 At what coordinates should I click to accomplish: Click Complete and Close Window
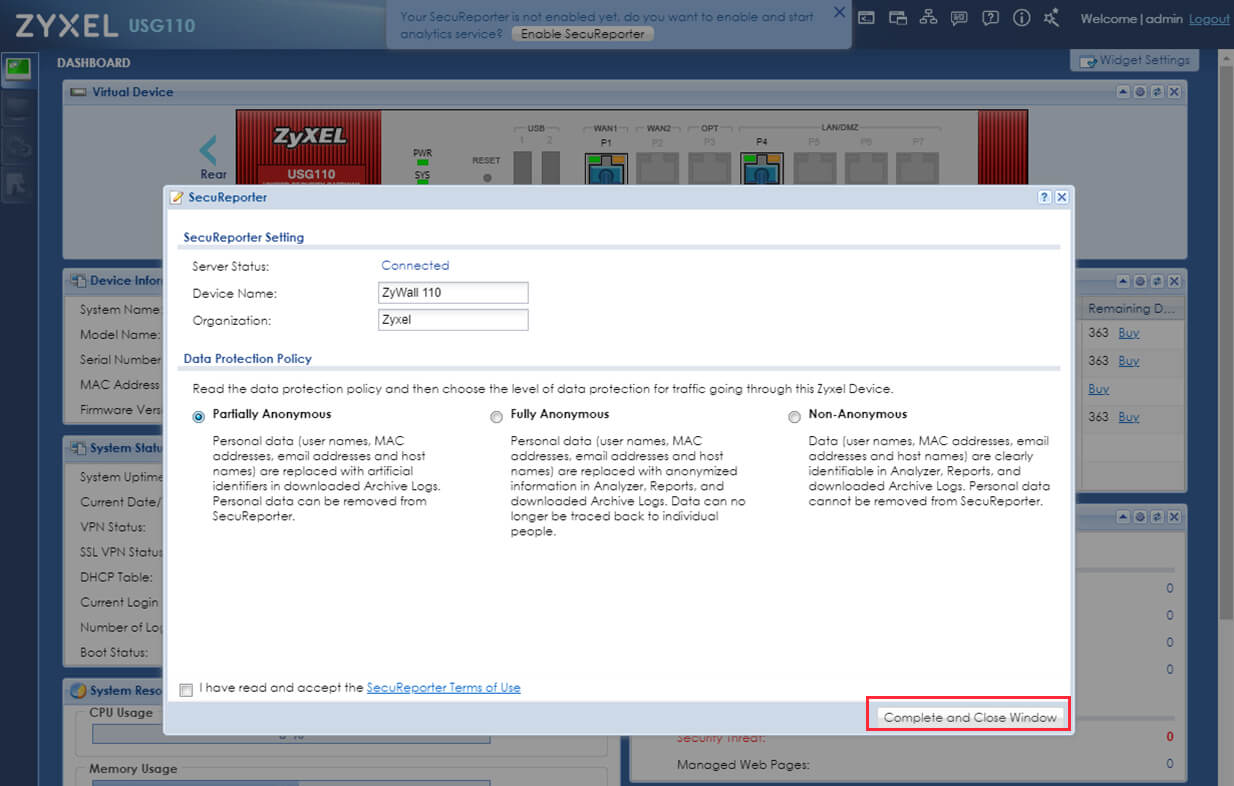point(970,717)
